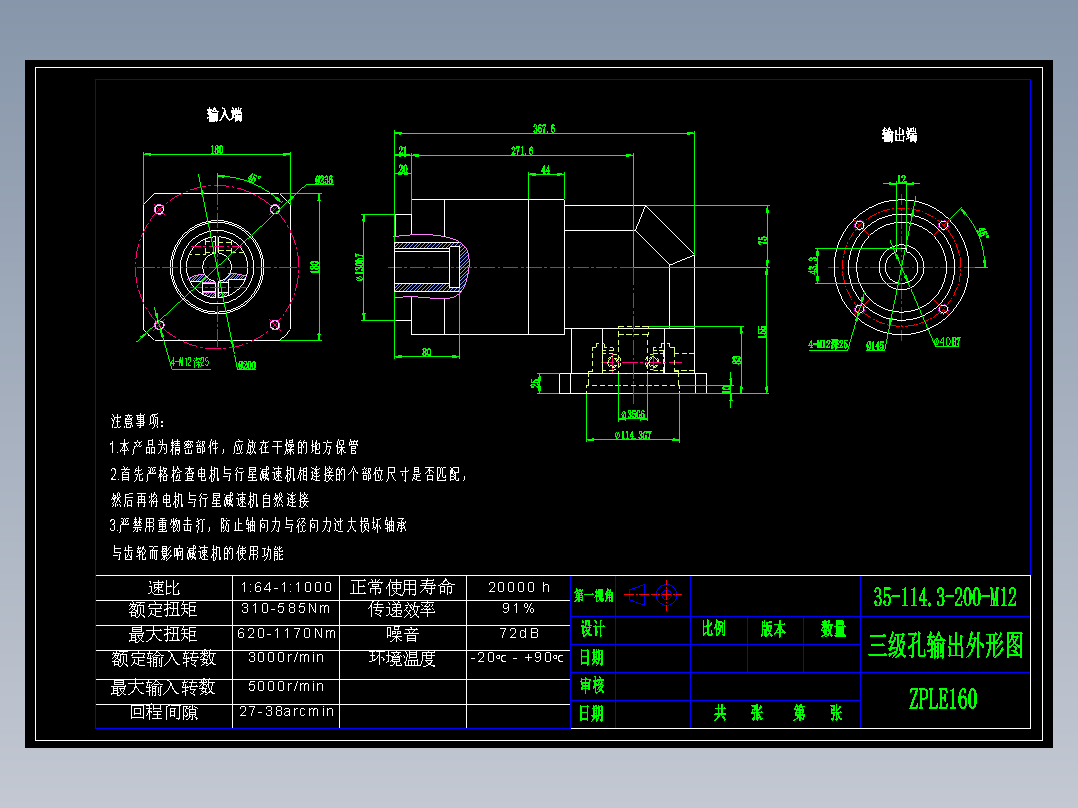Click the input end flange view
The height and width of the screenshot is (808, 1078).
(219, 265)
